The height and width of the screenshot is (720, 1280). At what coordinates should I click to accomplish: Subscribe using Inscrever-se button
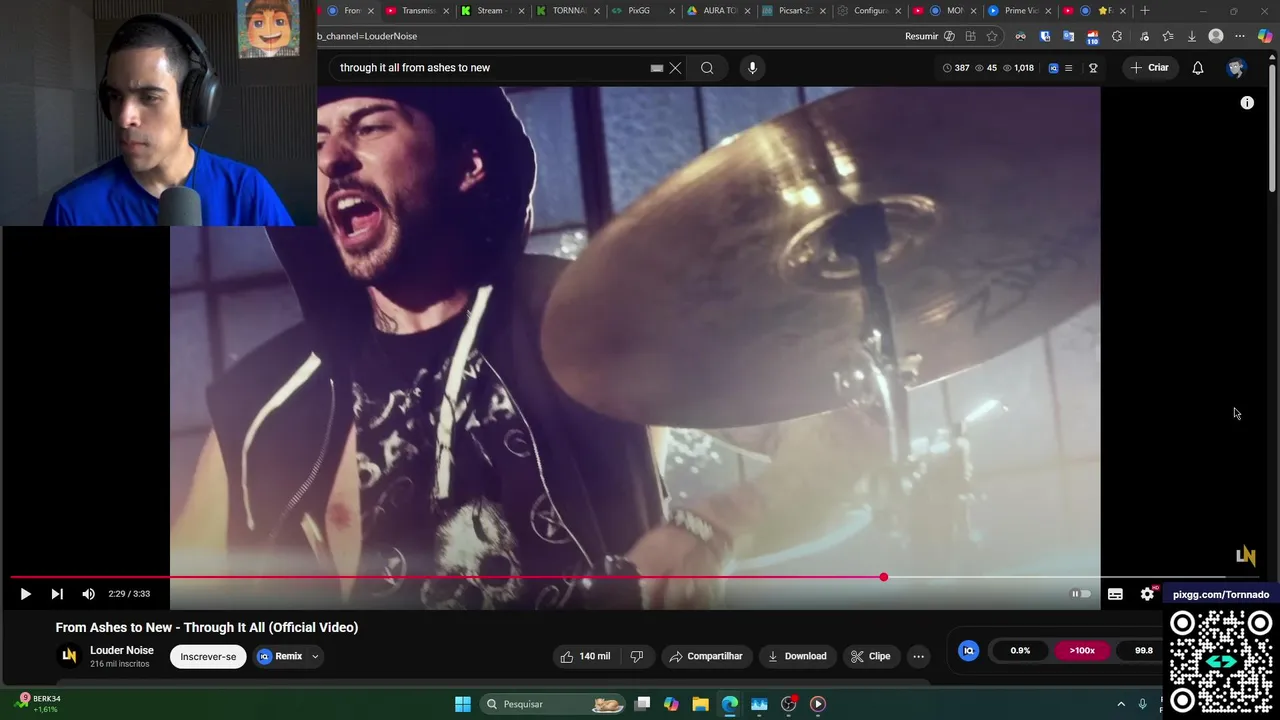point(208,656)
